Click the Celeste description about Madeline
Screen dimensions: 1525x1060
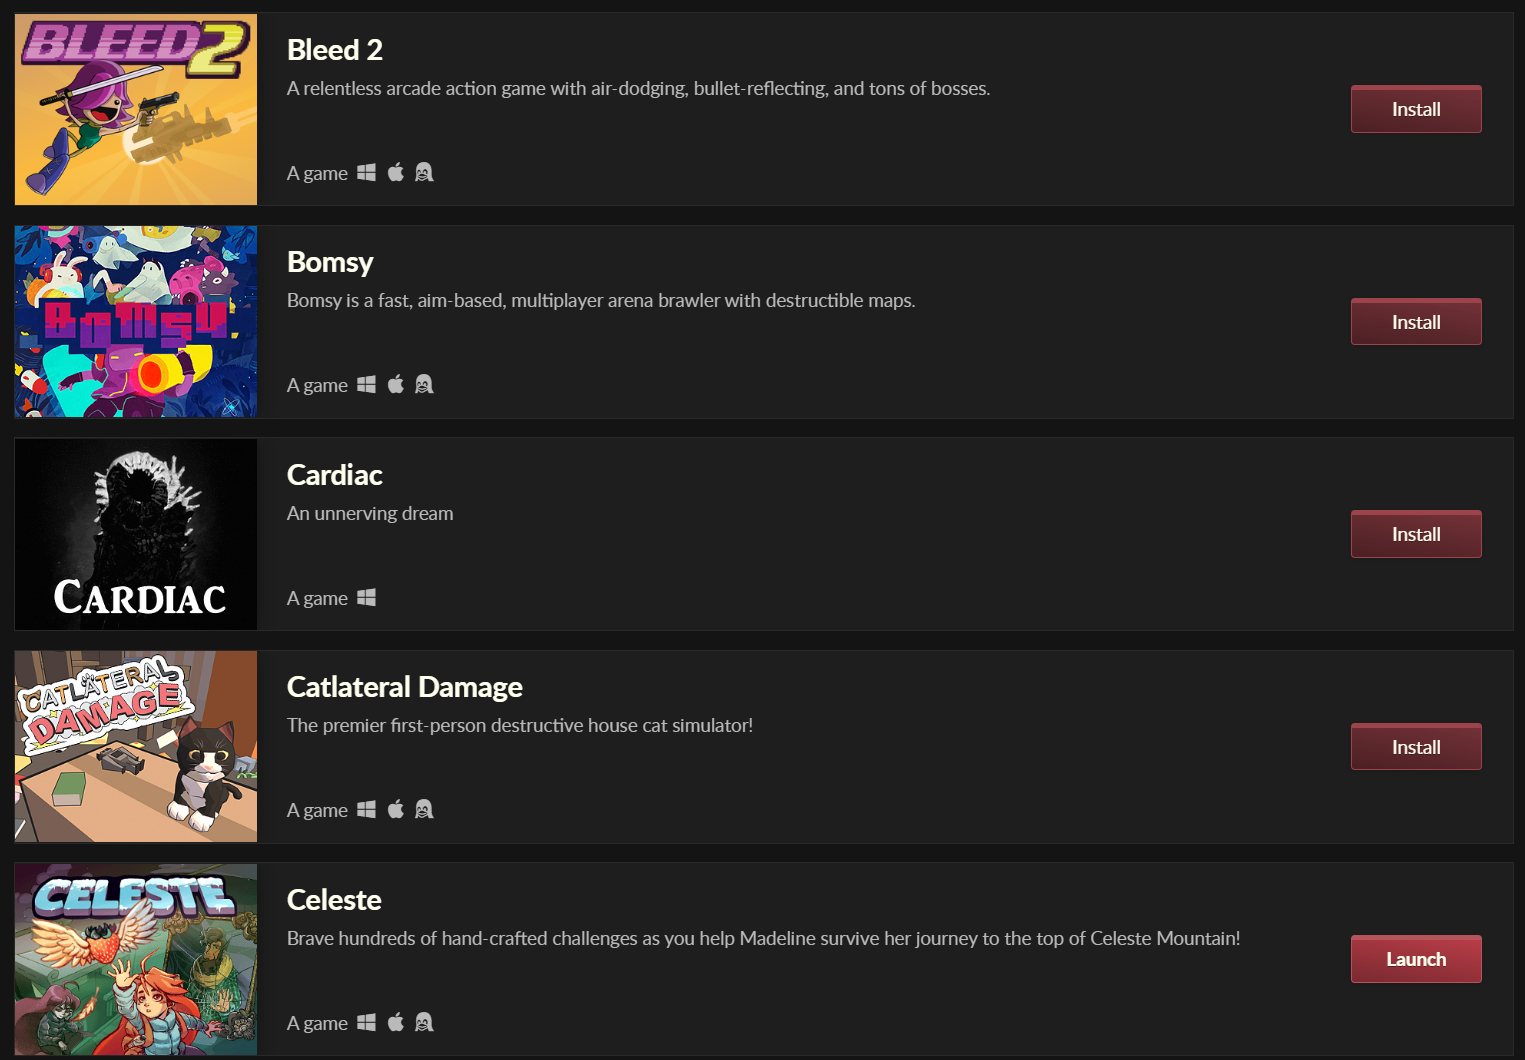764,938
